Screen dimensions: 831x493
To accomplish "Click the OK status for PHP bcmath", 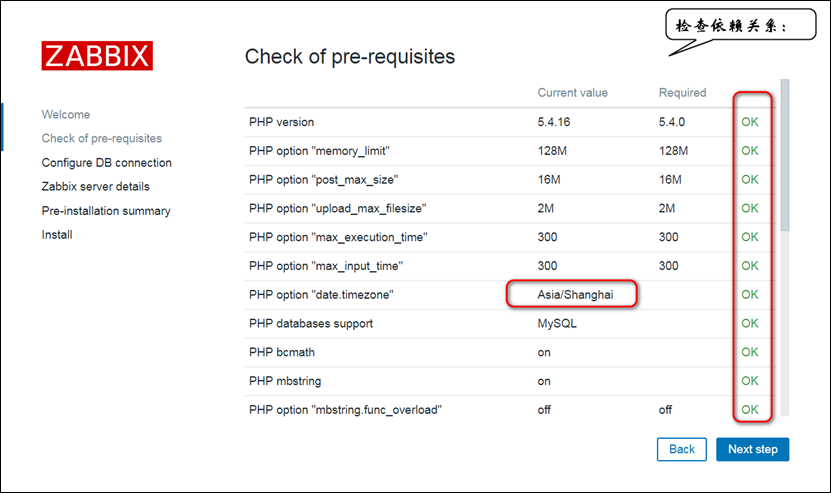I will pyautogui.click(x=749, y=352).
